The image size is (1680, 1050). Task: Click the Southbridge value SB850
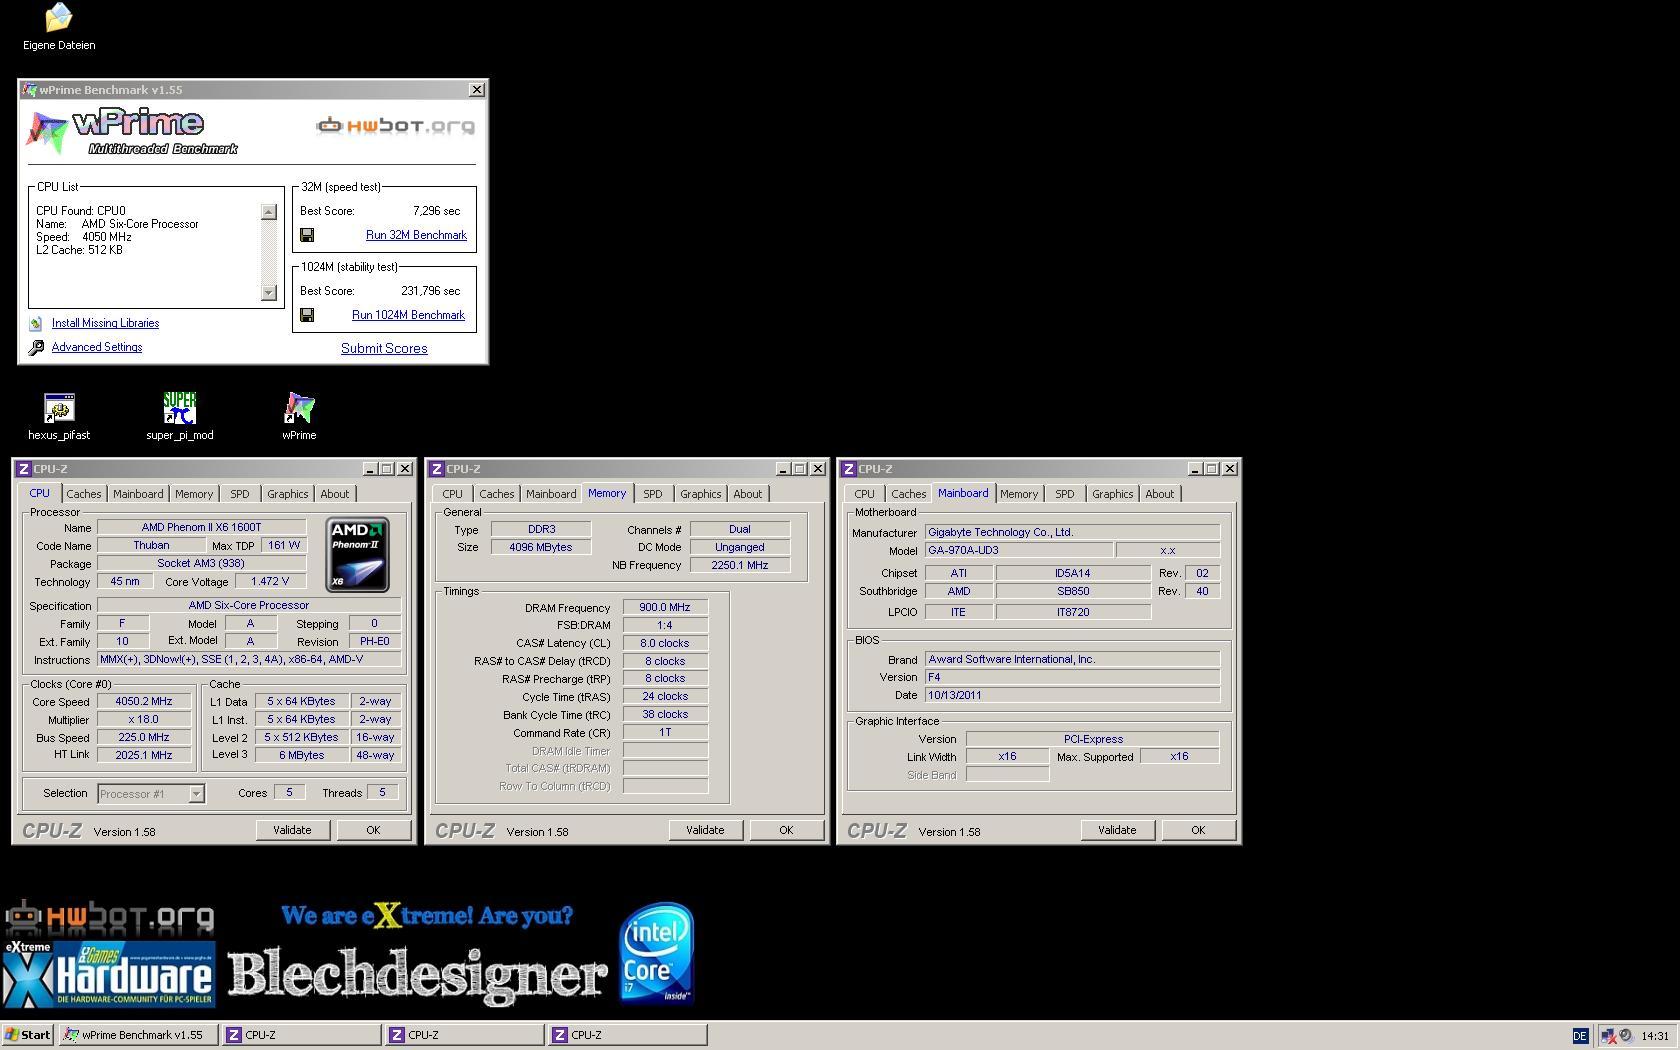1073,592
